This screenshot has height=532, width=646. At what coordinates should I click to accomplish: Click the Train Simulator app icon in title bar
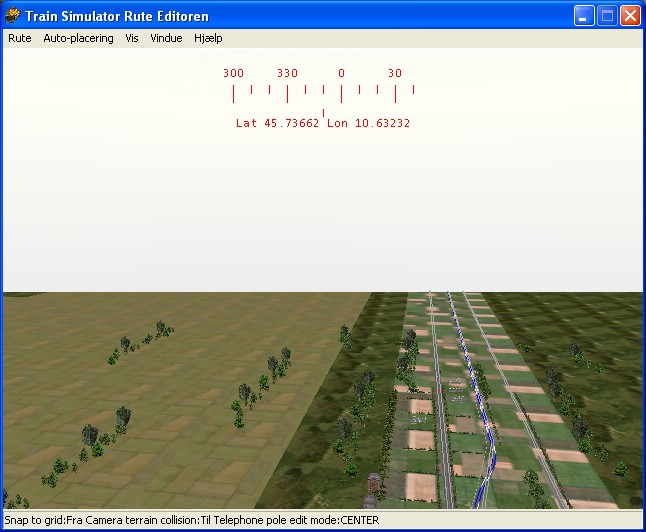[12, 16]
